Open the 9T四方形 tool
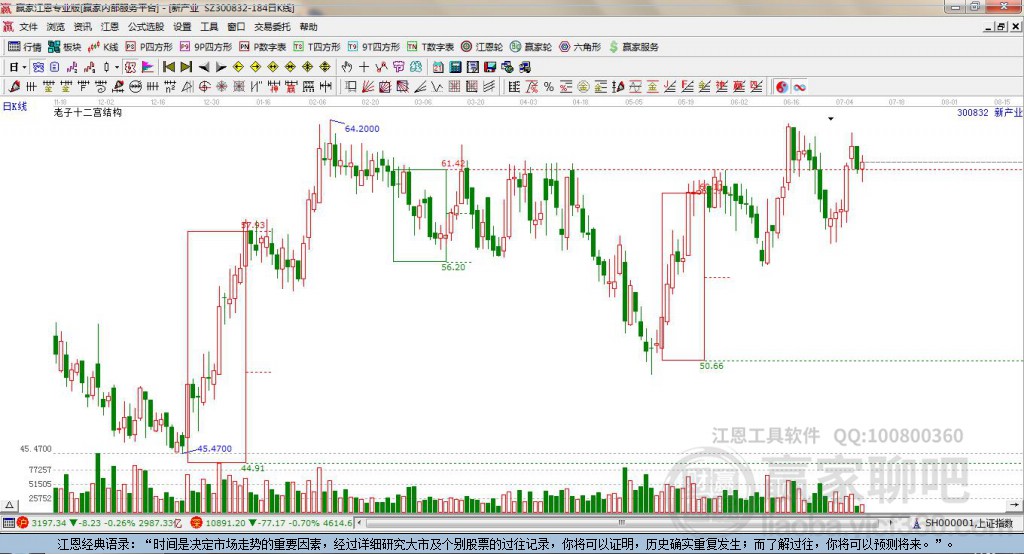The height and width of the screenshot is (554, 1024). point(374,47)
